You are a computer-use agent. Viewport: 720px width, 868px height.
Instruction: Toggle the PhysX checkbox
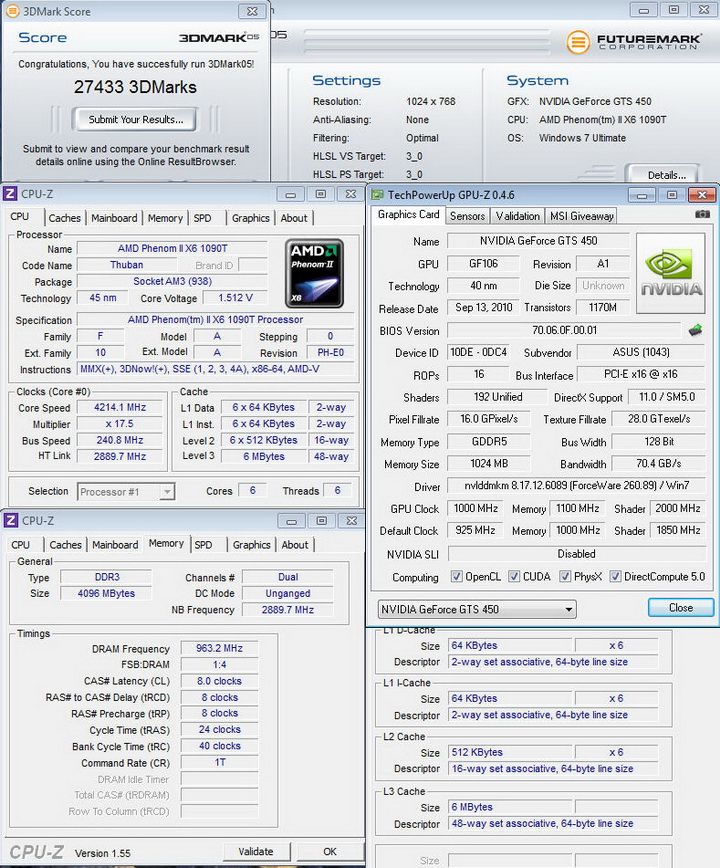point(565,577)
